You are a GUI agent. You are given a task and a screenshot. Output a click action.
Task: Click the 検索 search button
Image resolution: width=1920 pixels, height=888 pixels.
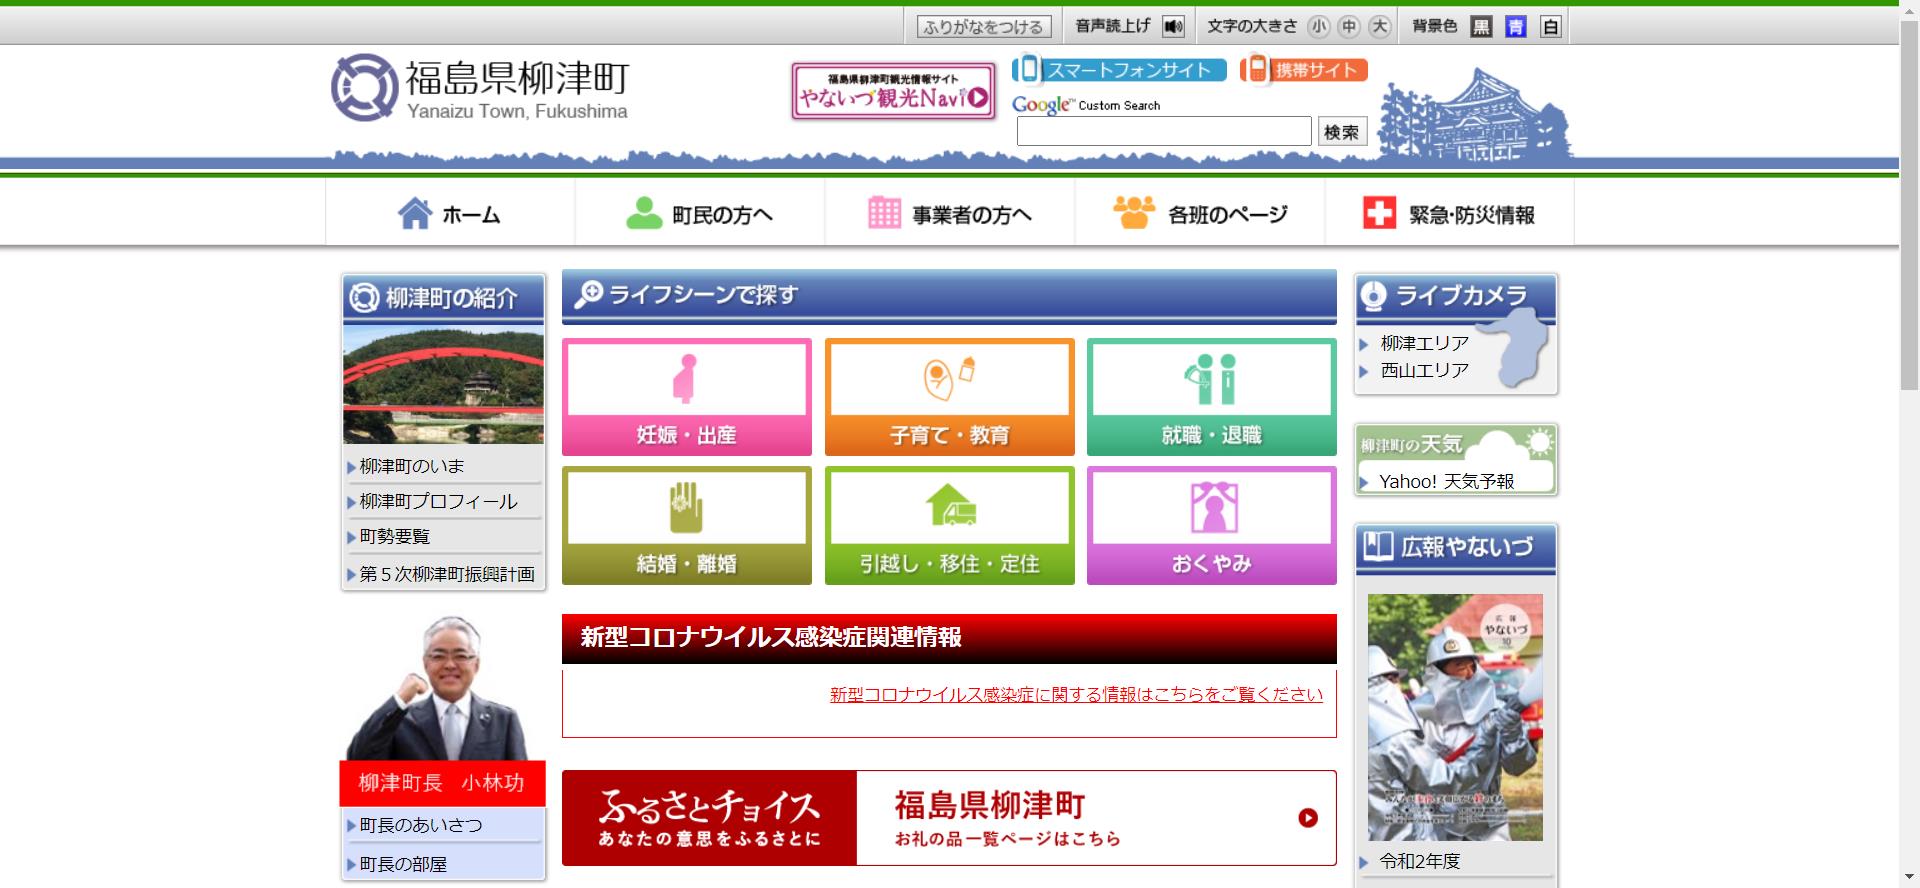(1342, 131)
